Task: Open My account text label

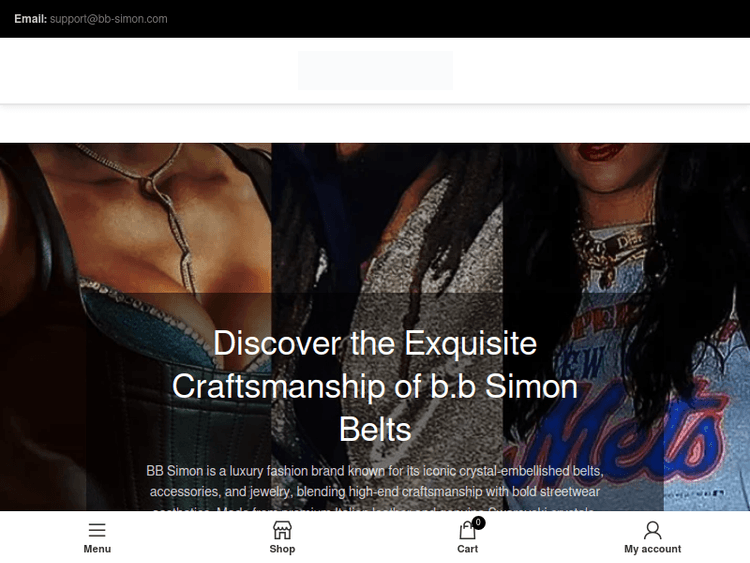Action: click(x=652, y=549)
